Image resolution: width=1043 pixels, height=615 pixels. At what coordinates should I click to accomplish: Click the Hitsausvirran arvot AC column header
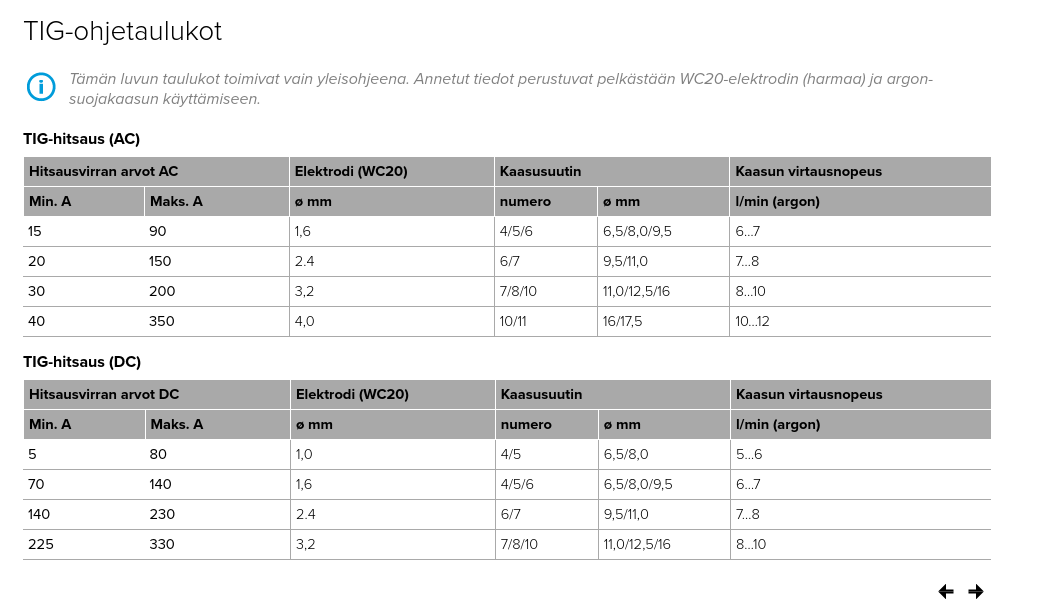click(x=104, y=171)
